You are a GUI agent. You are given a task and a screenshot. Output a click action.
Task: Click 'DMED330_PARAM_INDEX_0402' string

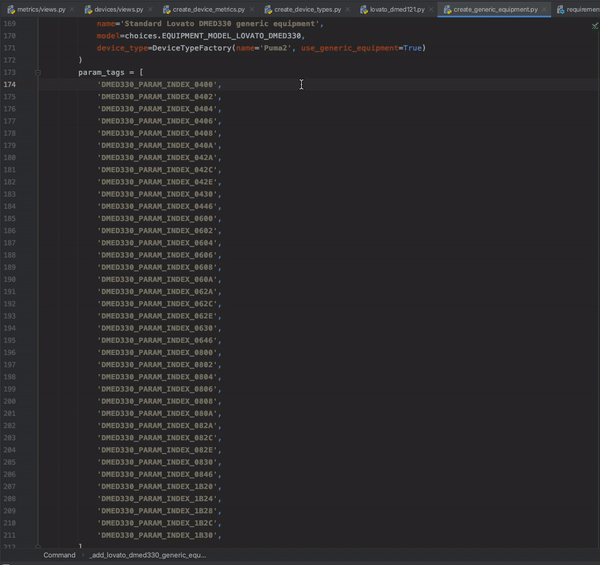157,97
